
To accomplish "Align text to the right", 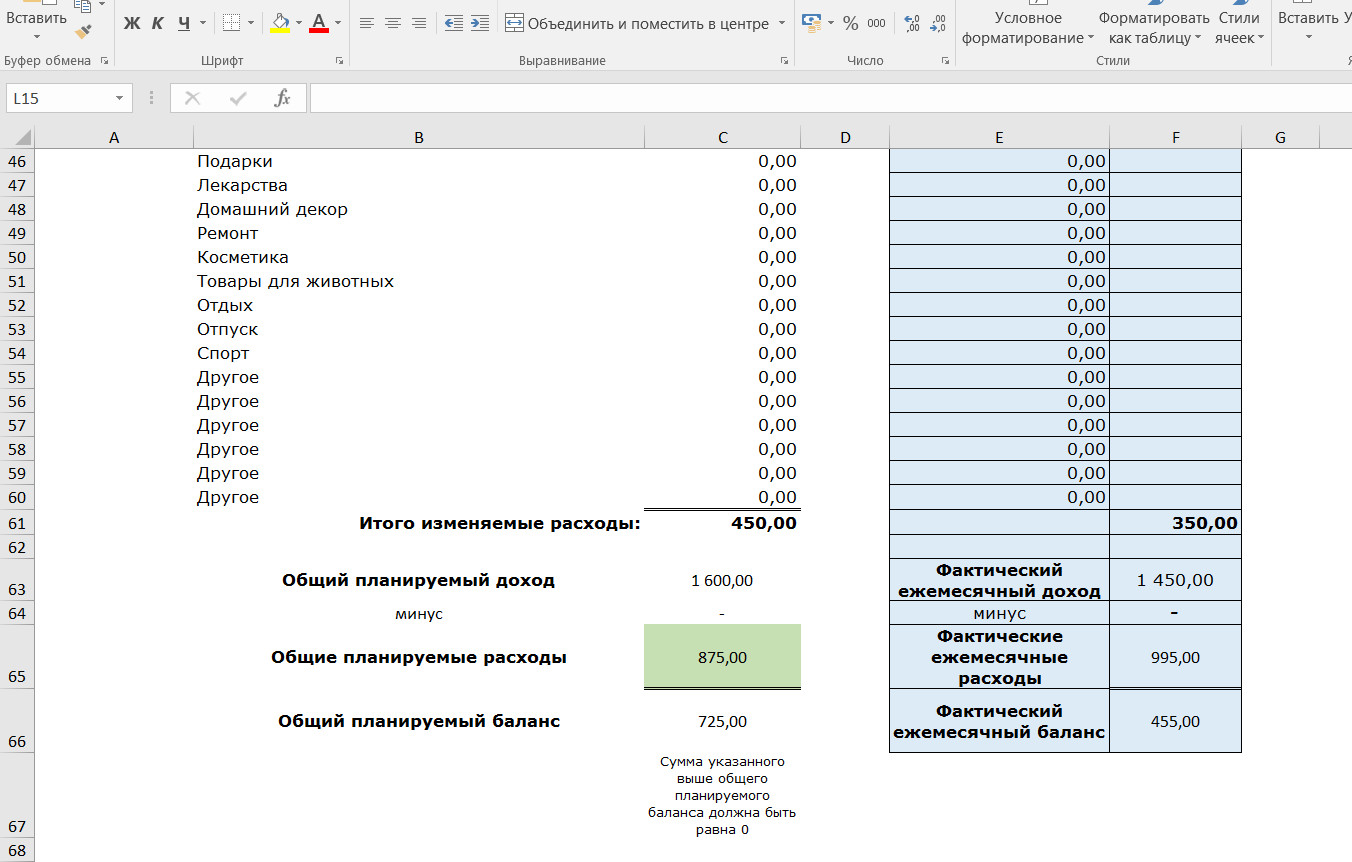I will pos(419,23).
